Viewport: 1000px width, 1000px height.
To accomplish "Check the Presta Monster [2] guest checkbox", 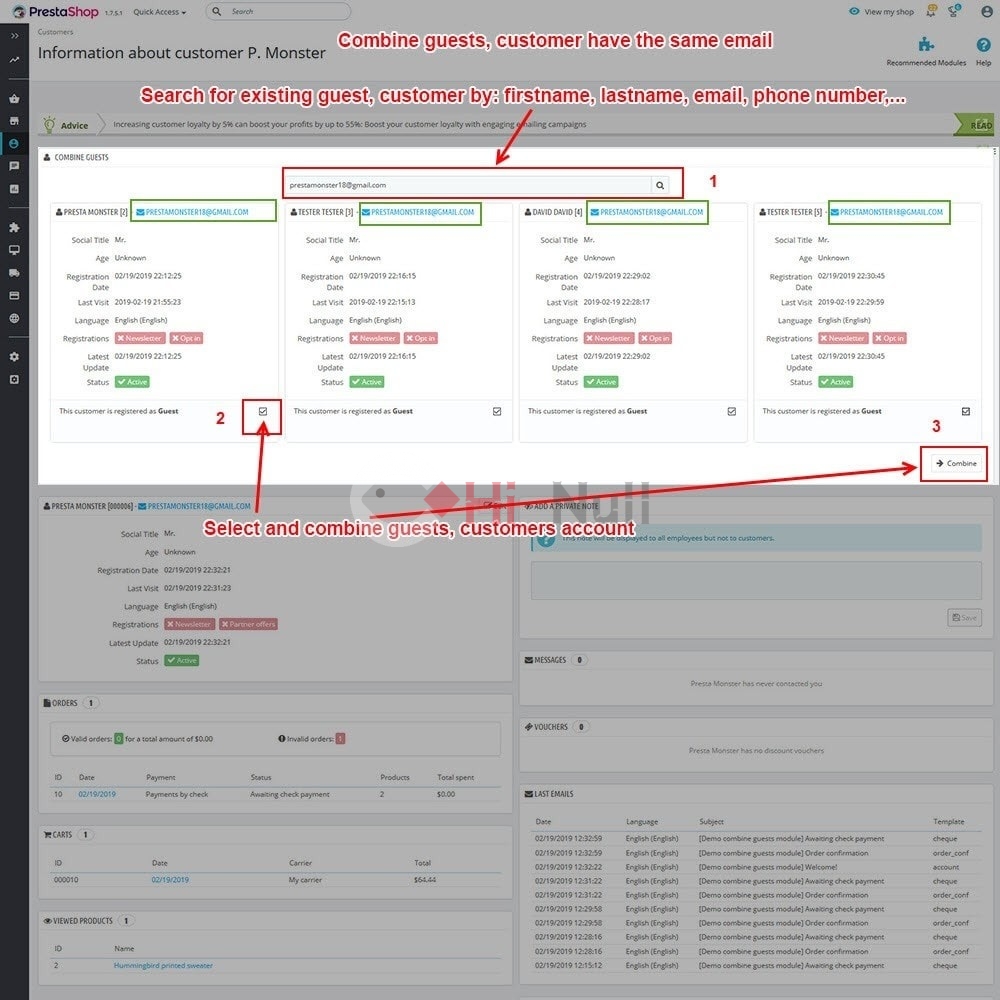I will (263, 411).
